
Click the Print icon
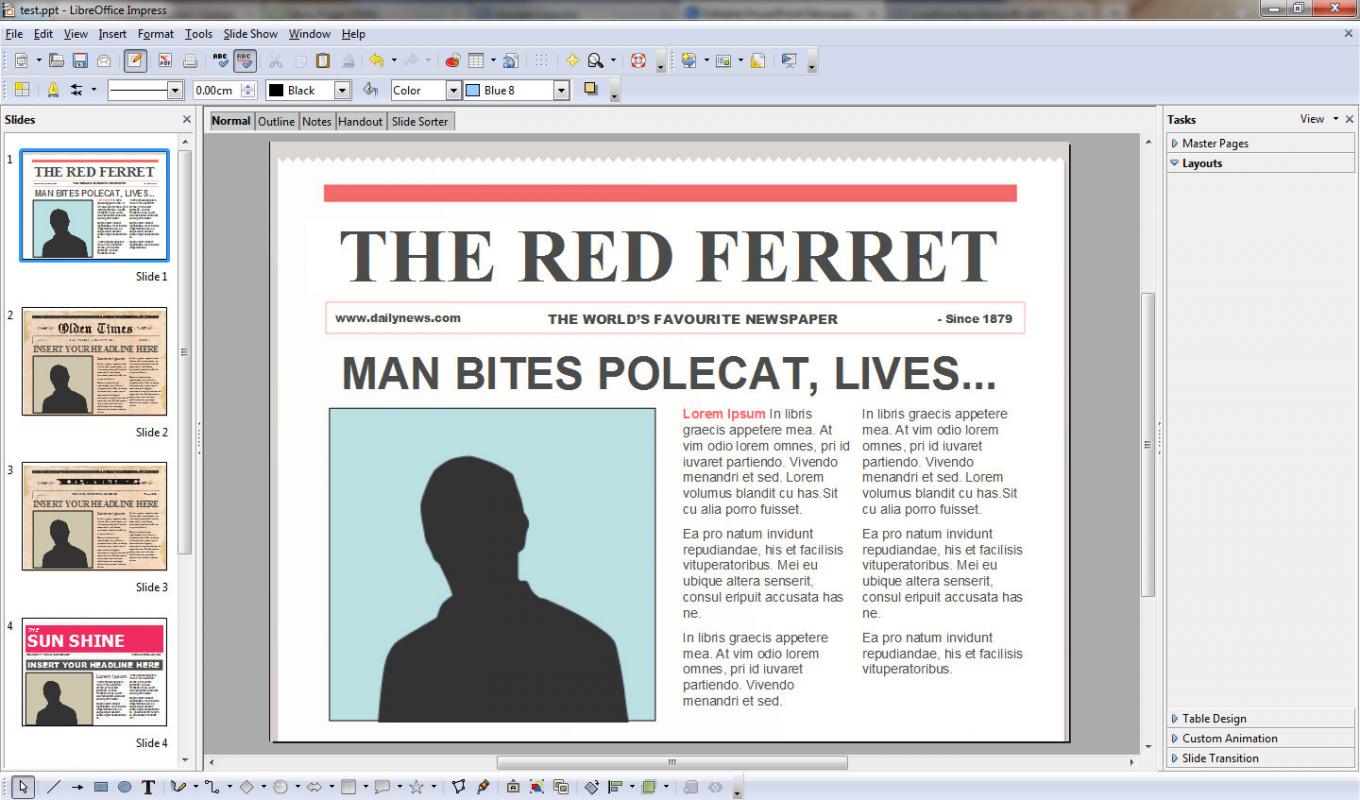click(x=190, y=60)
